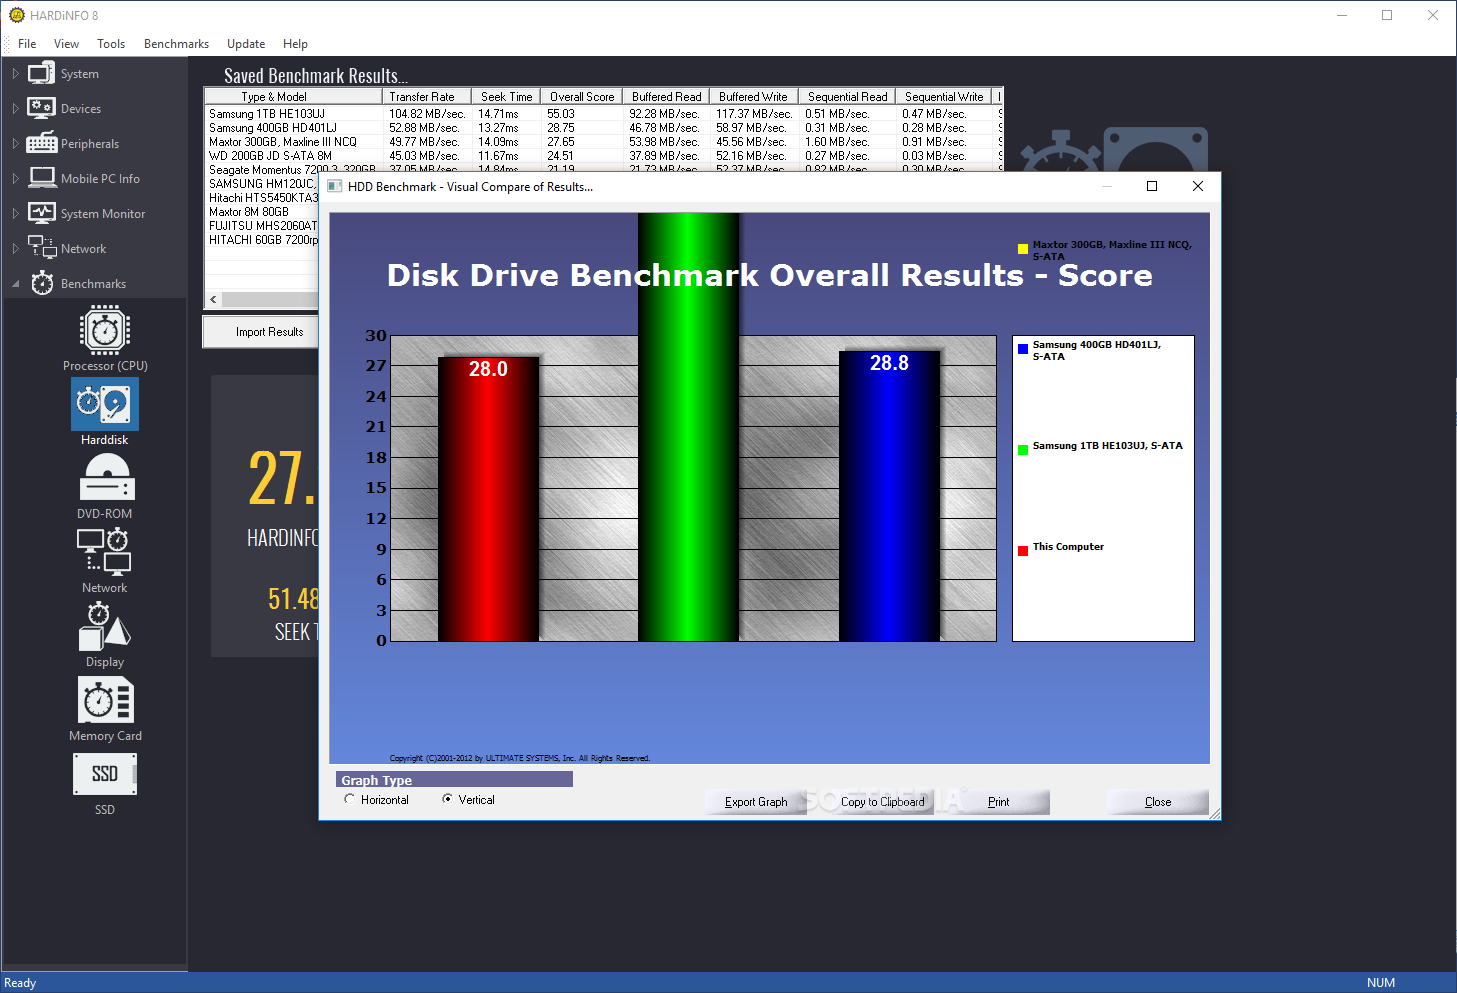1457x993 pixels.
Task: Minimize the HARDiNFO 8 main window
Action: coord(1342,15)
